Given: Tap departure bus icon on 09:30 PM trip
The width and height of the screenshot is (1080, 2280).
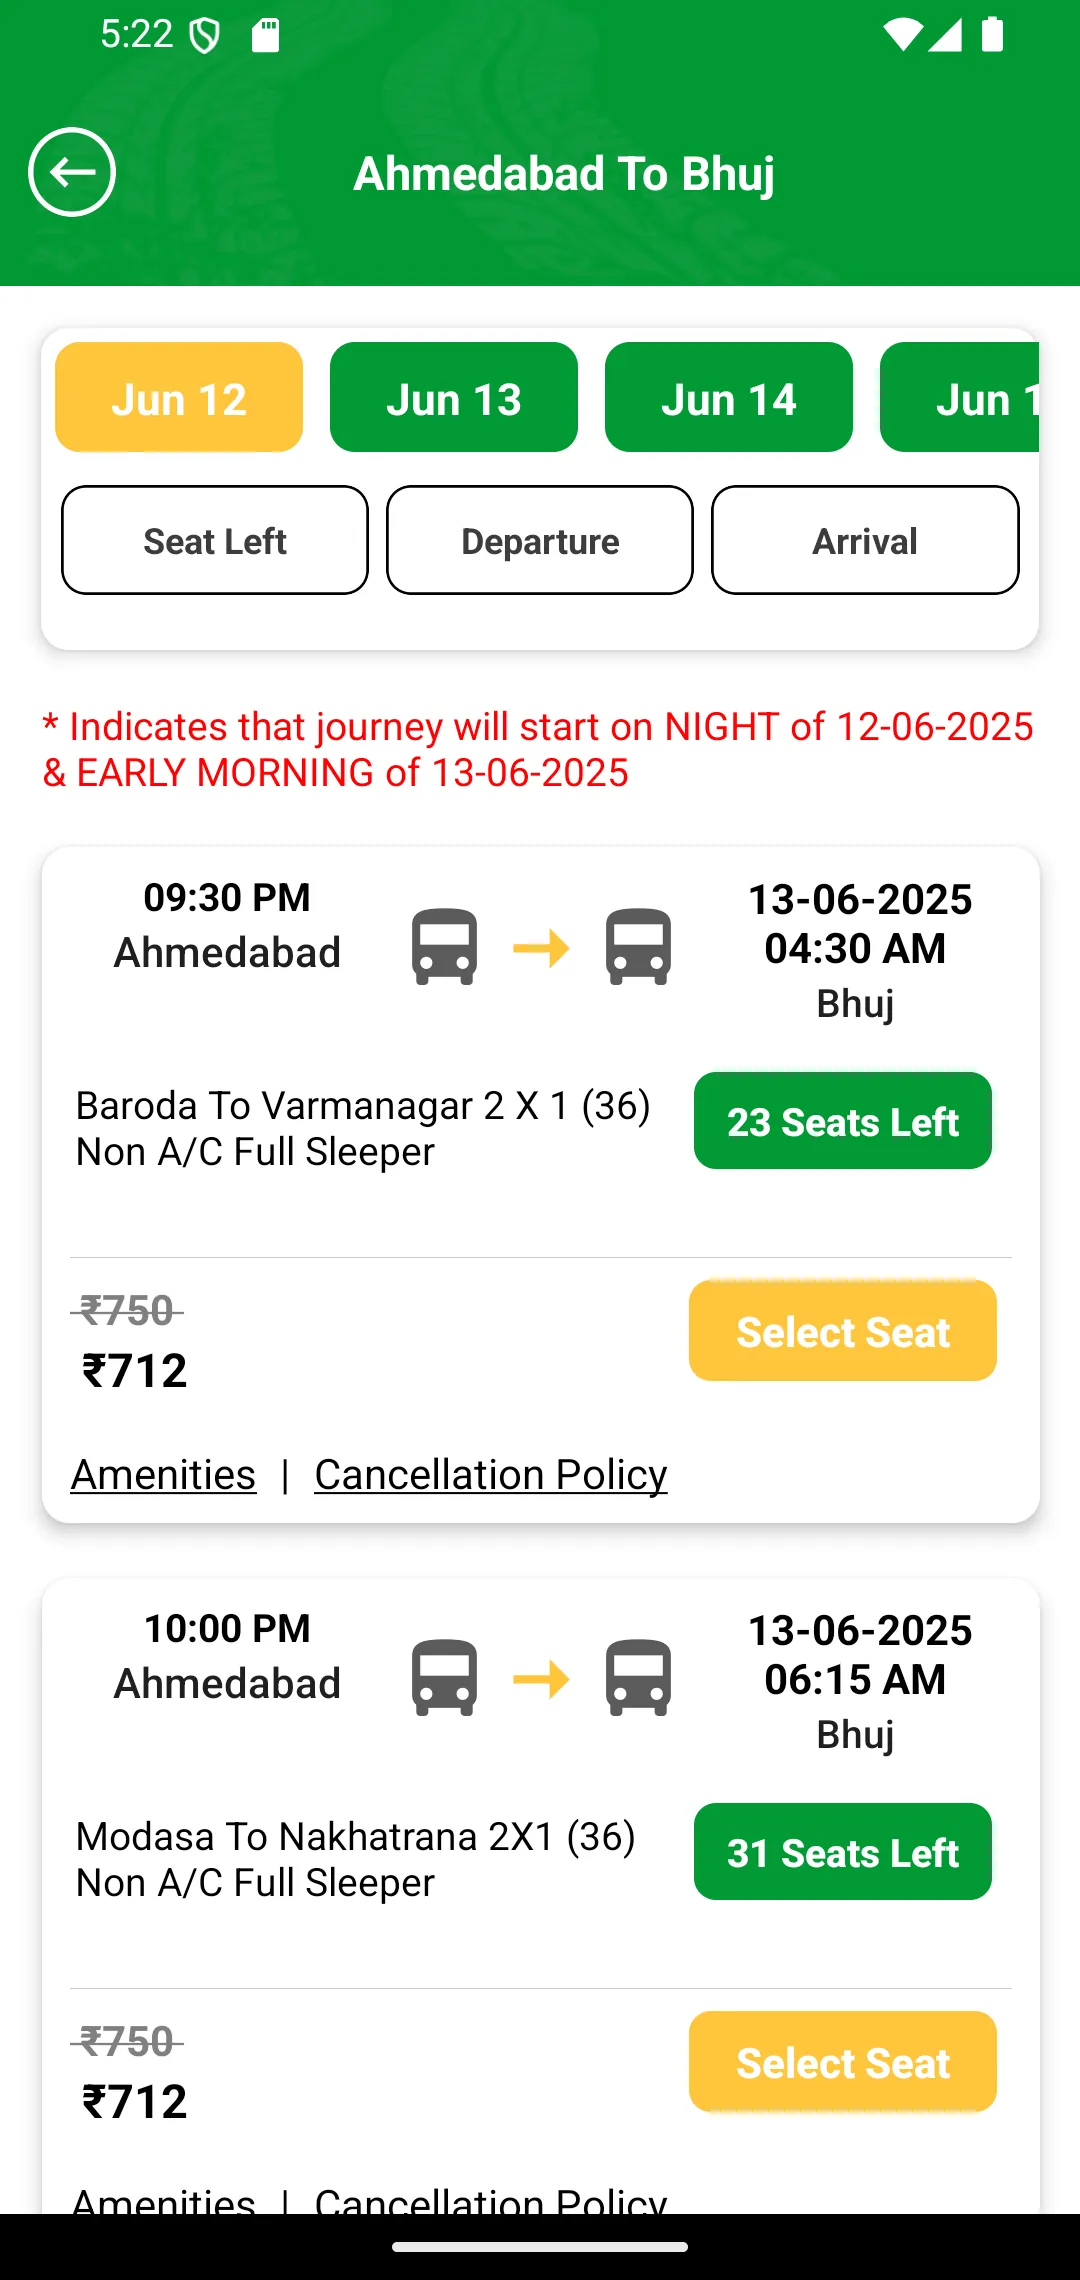Looking at the screenshot, I should (x=444, y=946).
